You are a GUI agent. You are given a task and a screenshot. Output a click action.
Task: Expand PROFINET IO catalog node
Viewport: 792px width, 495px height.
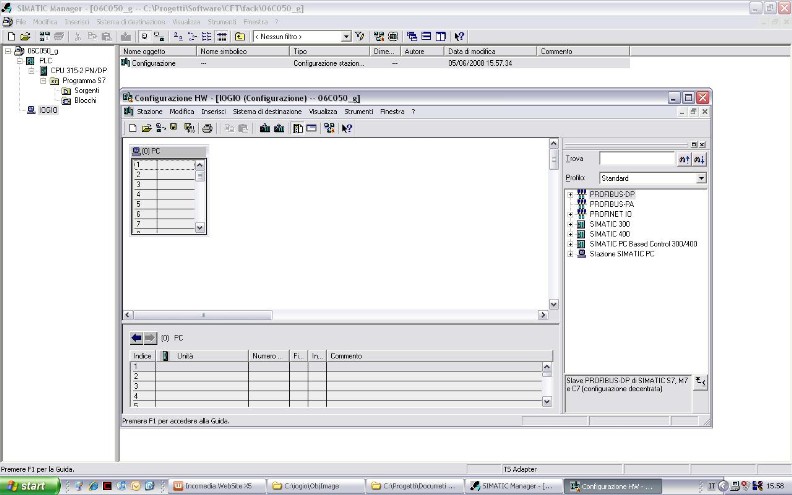click(570, 214)
